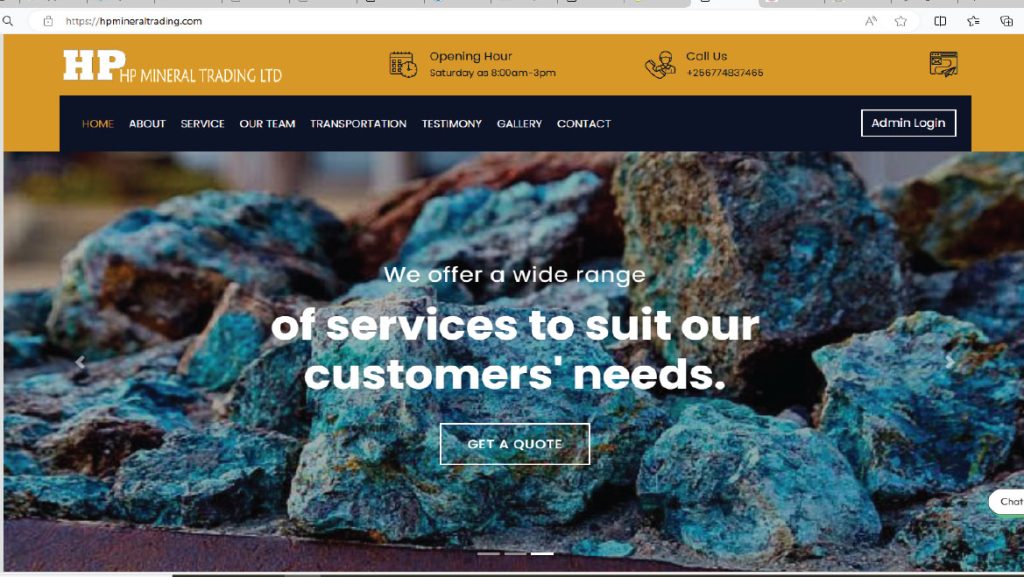Screen dimensions: 1024x577
Task: Click the collections icon in browser toolbar
Action: (x=1006, y=21)
